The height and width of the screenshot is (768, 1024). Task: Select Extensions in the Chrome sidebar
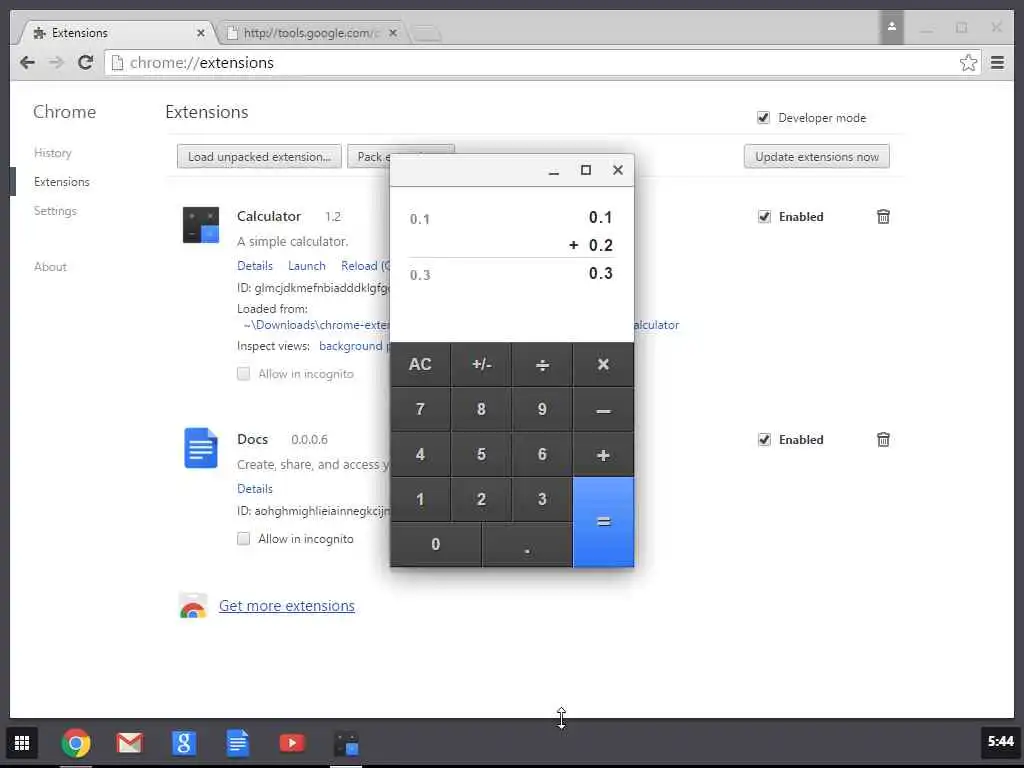(62, 182)
